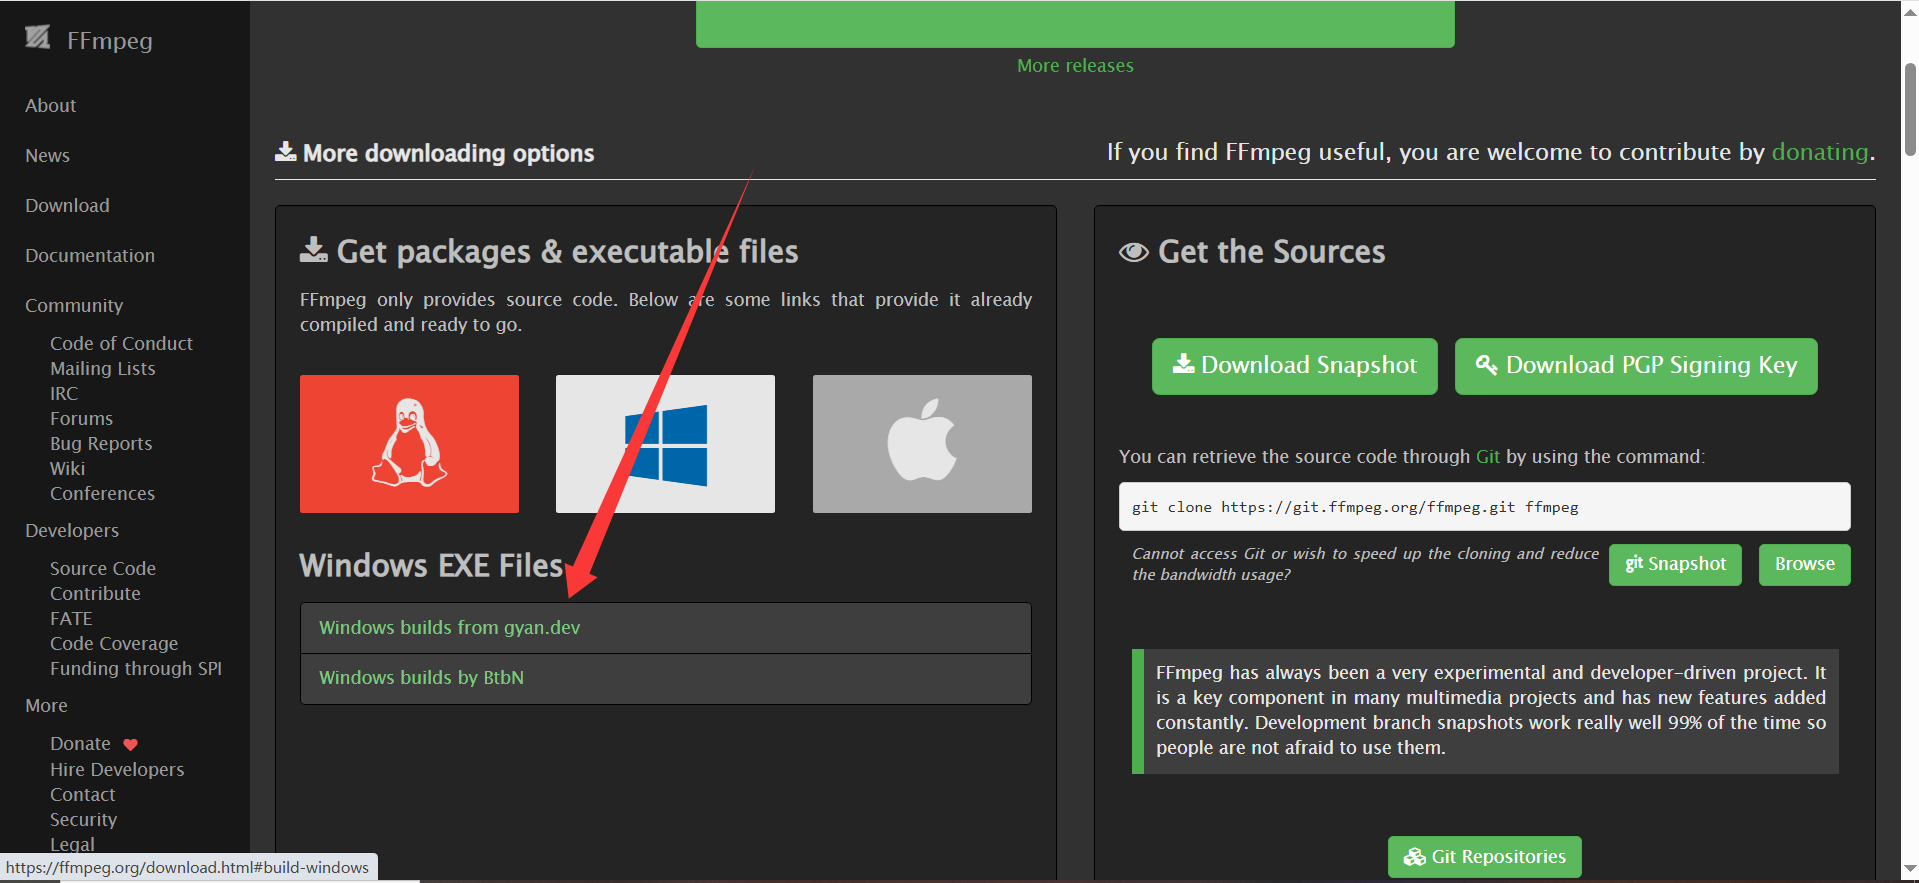
Task: Open the More section
Action: point(46,705)
